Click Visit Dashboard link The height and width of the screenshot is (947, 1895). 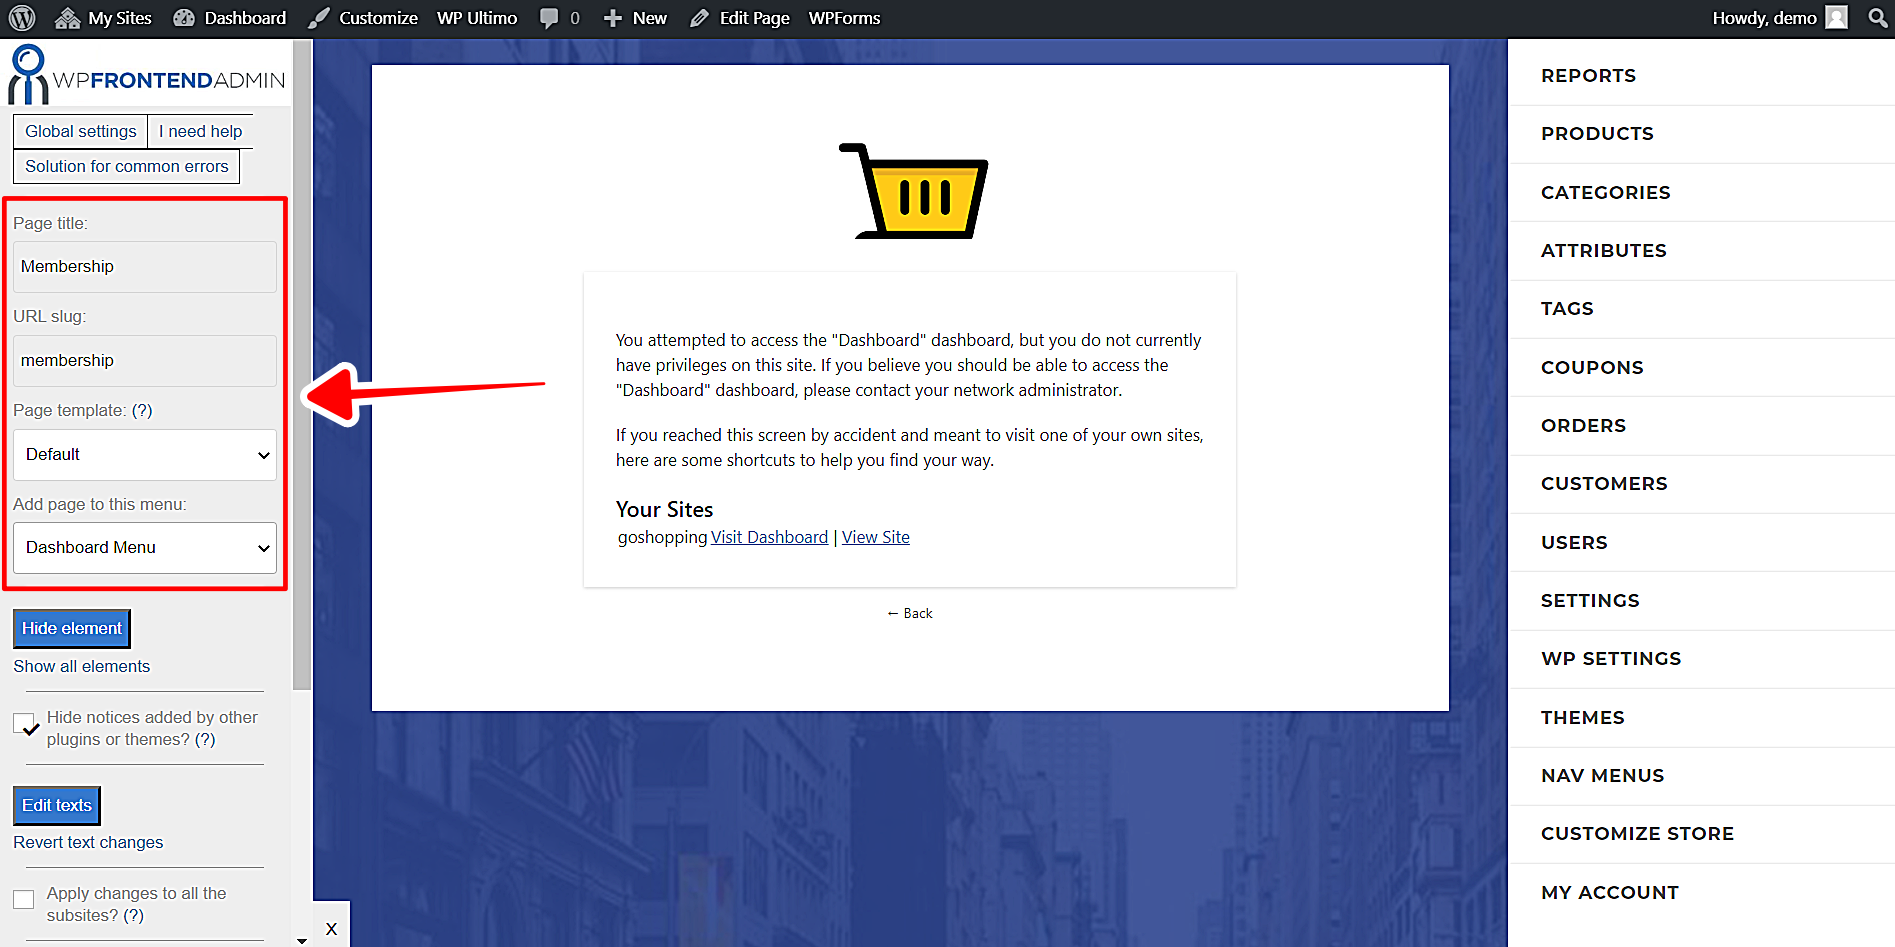[769, 537]
